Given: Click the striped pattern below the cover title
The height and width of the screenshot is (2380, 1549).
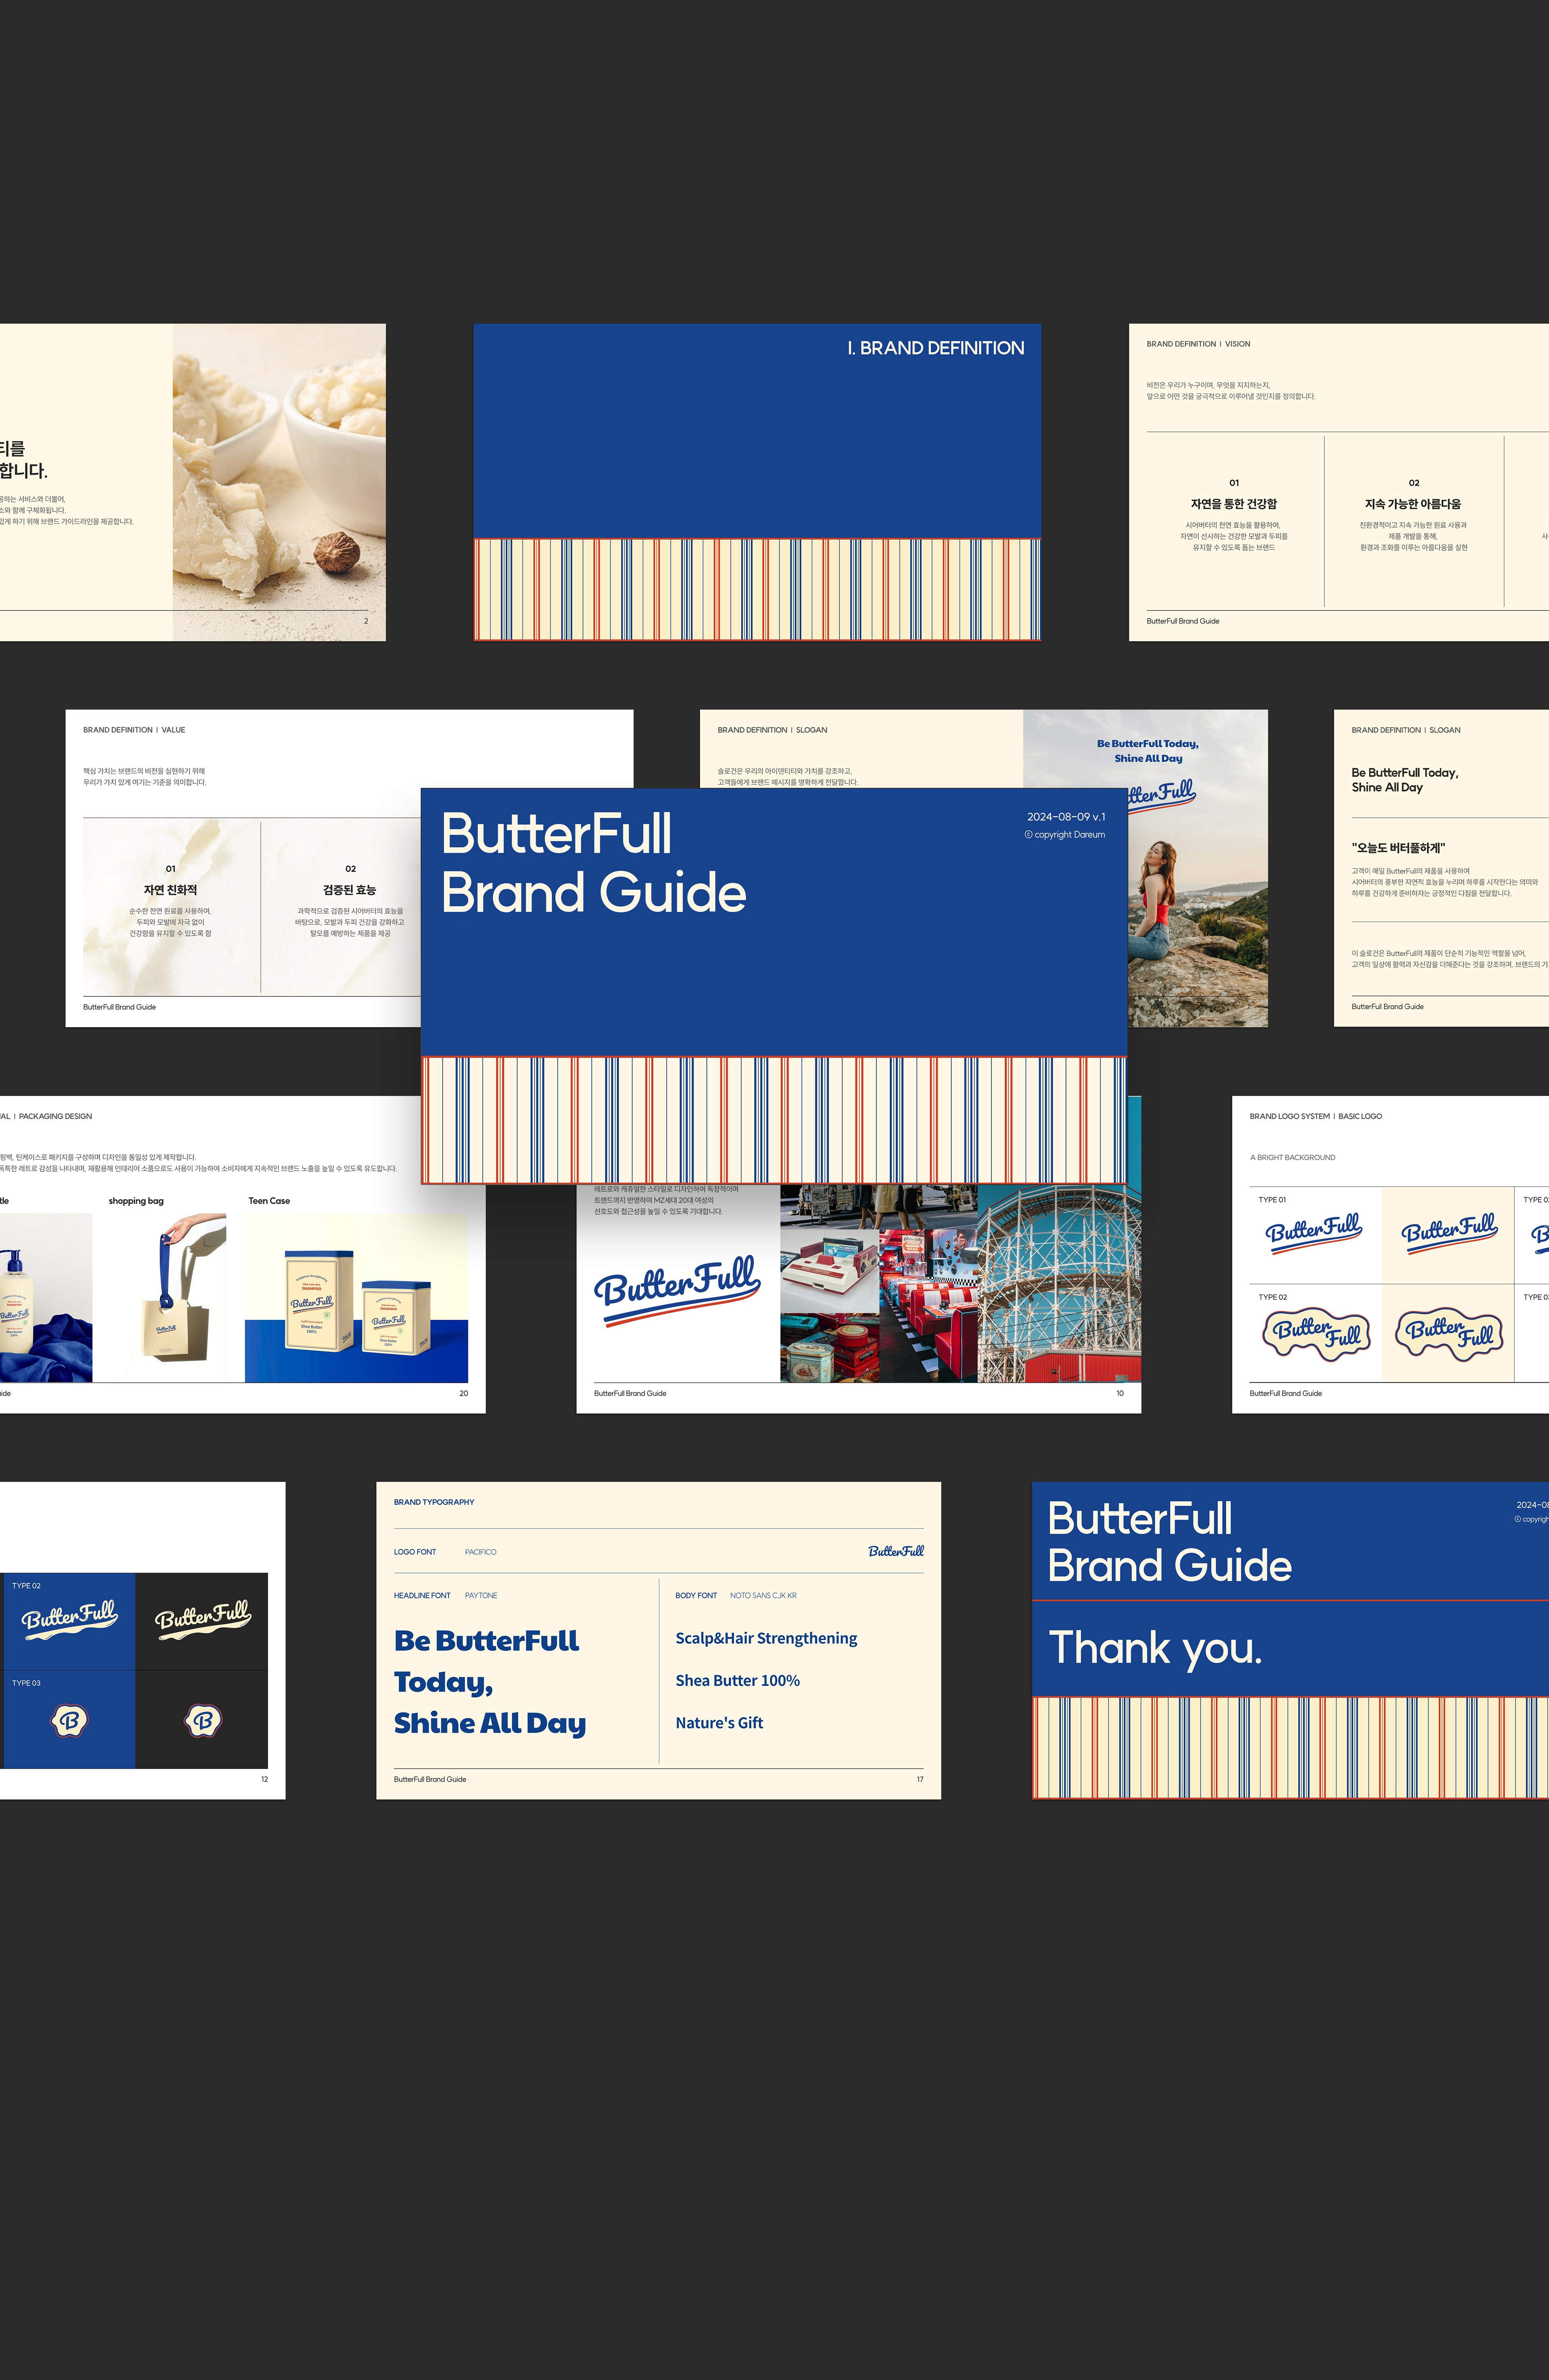Looking at the screenshot, I should pyautogui.click(x=773, y=1120).
